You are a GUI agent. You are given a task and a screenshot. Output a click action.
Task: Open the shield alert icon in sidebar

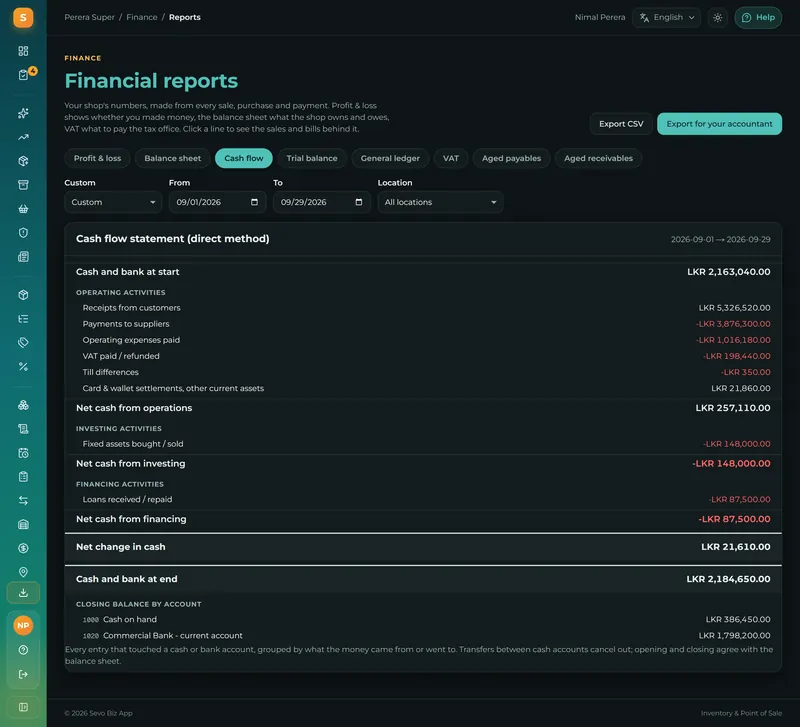click(23, 233)
